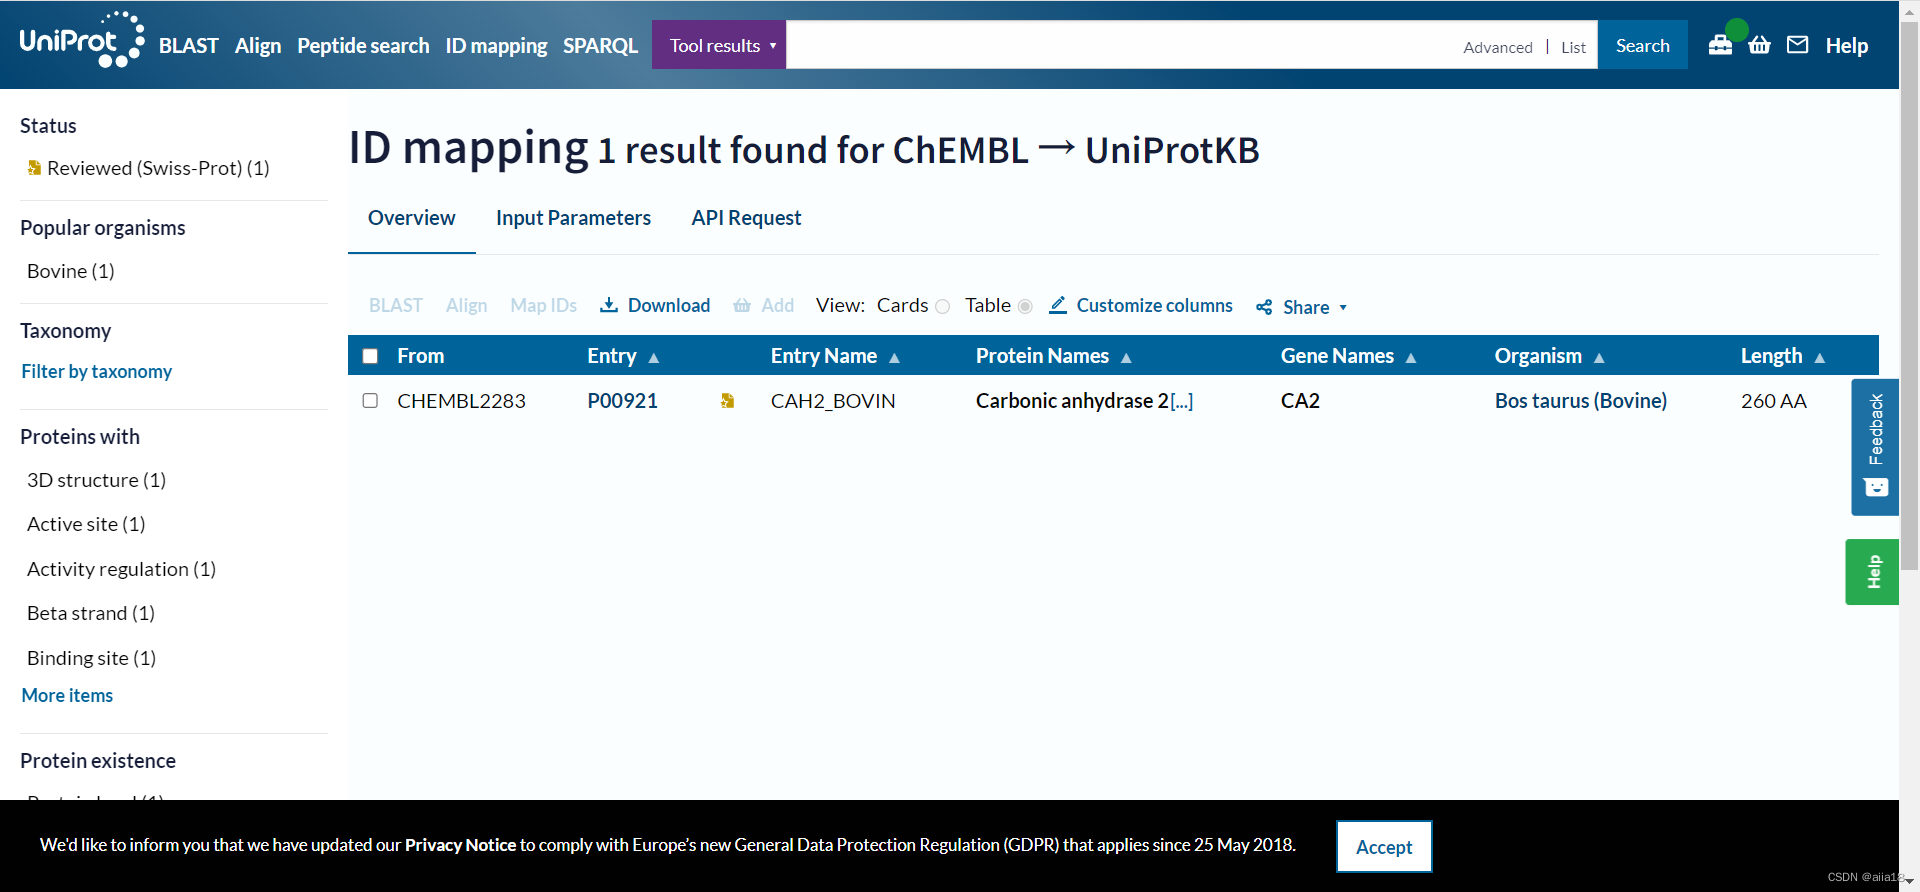
Task: Open ID mapping in the top navigation
Action: coord(496,45)
